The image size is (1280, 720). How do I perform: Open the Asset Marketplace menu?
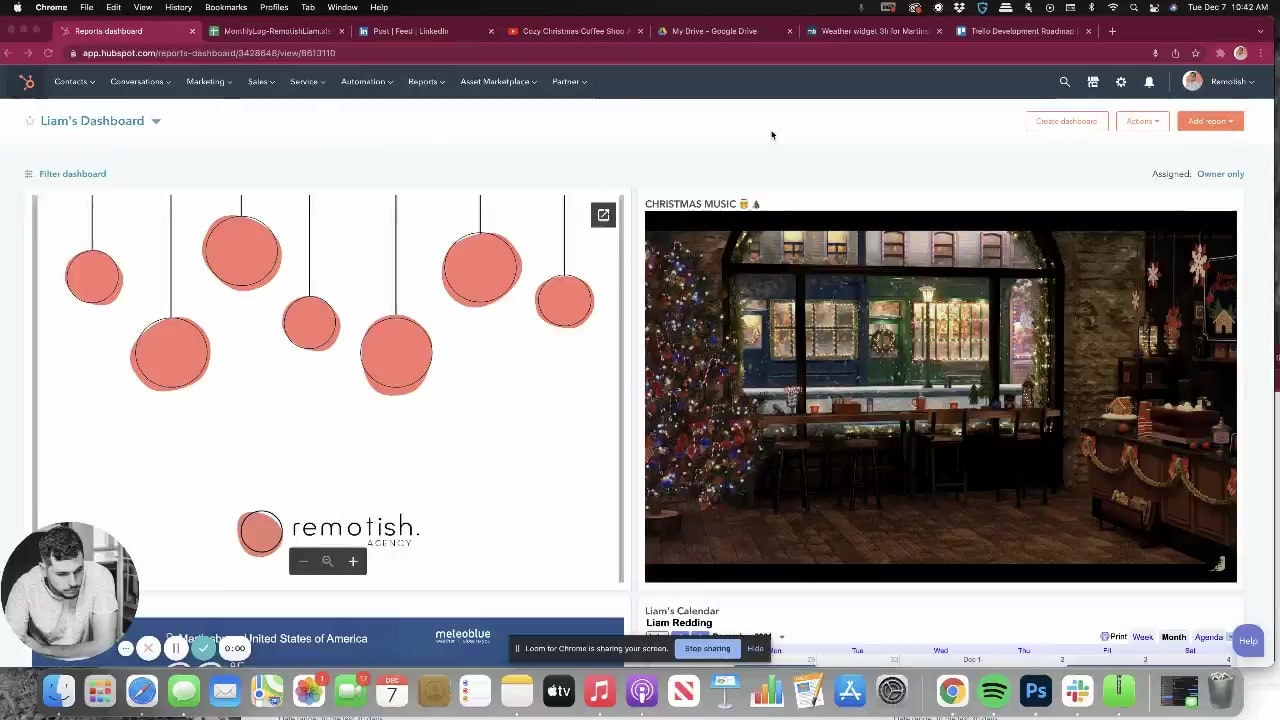click(x=498, y=82)
